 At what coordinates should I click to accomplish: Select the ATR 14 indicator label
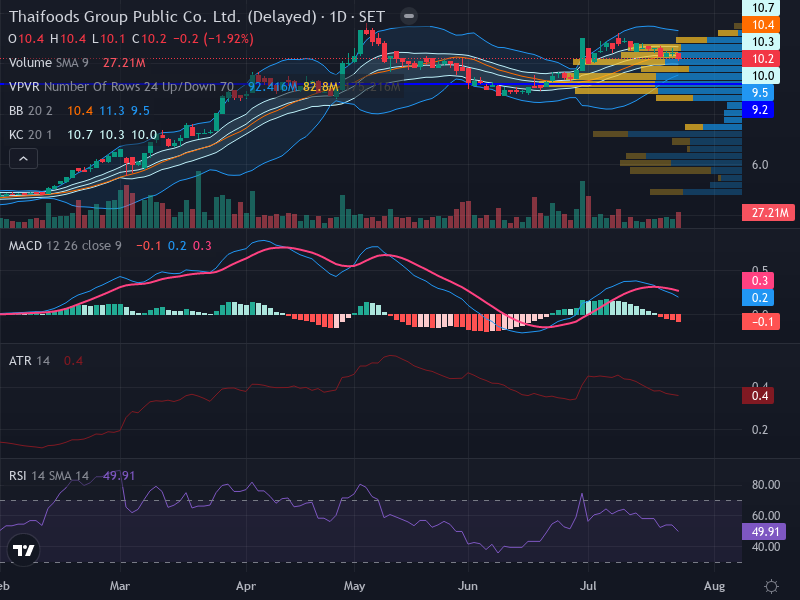point(29,361)
